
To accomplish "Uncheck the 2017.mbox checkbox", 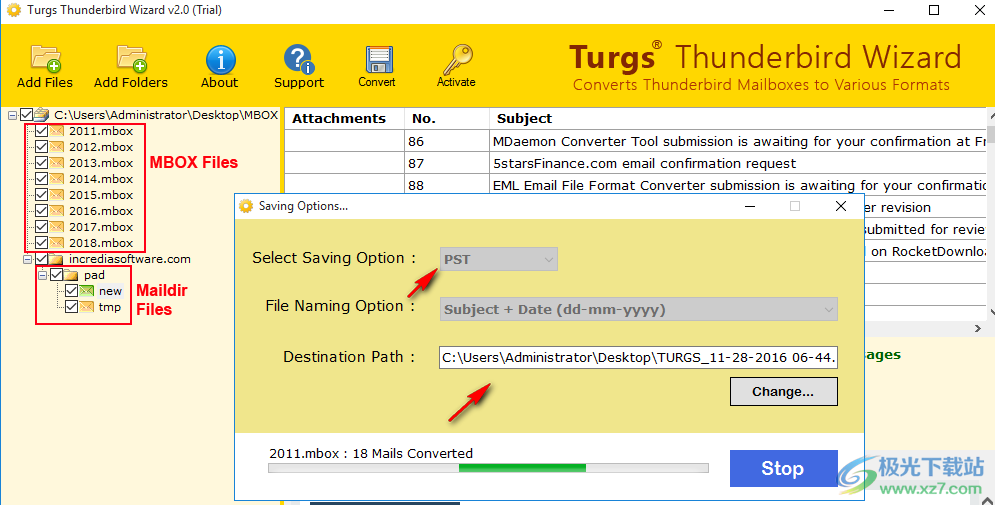I will 41,226.
